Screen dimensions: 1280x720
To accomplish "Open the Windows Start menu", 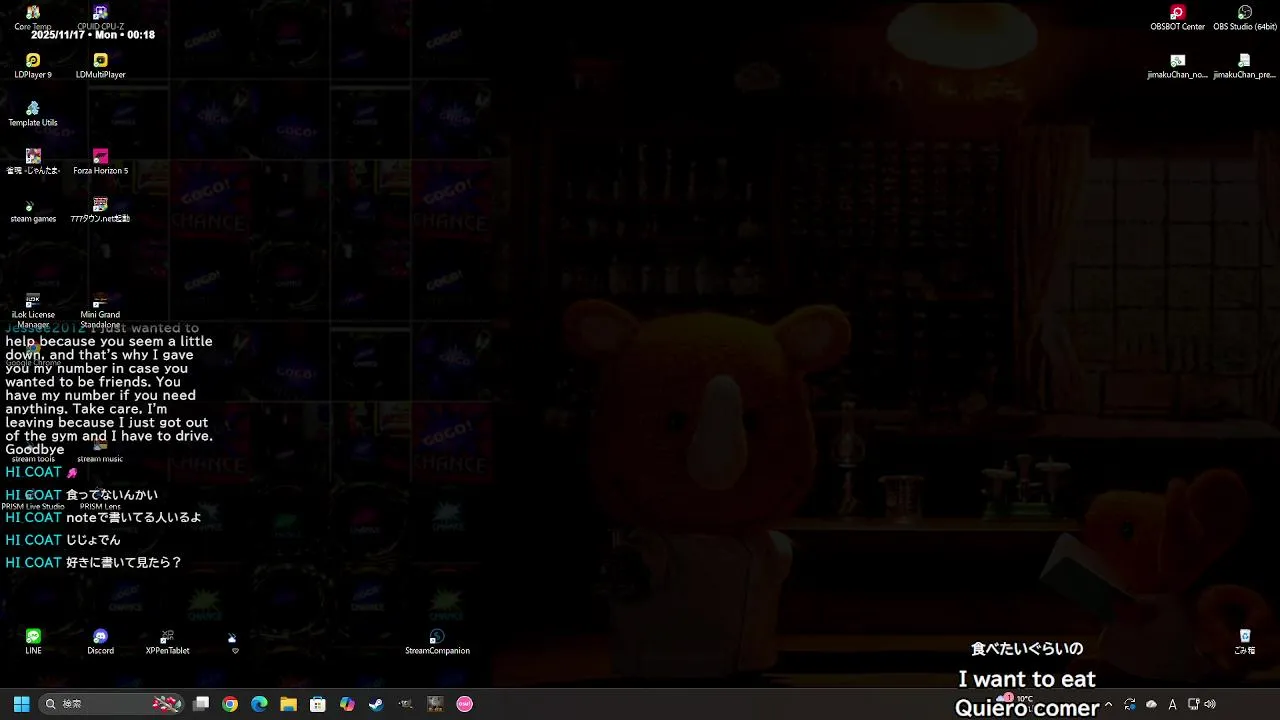I will coord(21,704).
